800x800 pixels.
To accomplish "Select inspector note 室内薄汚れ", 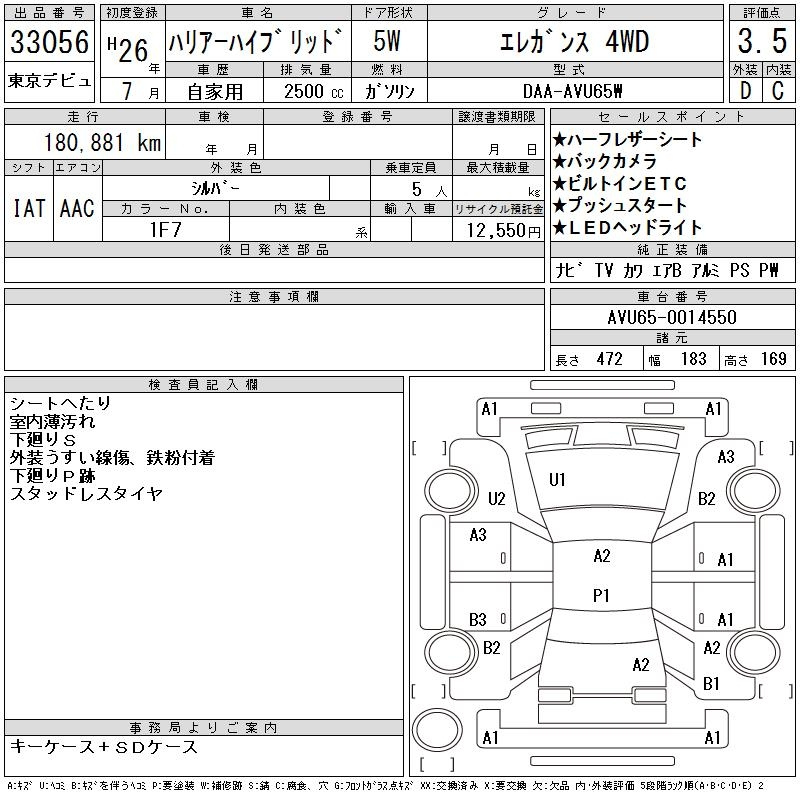I will coord(52,421).
